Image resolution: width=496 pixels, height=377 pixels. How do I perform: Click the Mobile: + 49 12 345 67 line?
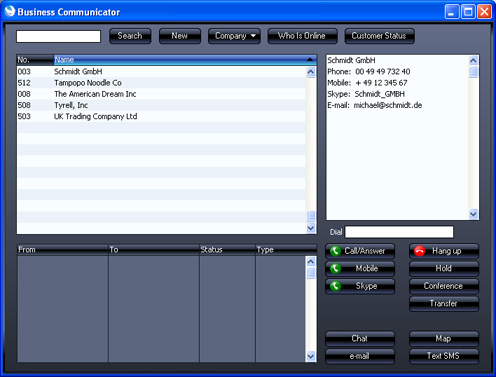tap(367, 83)
